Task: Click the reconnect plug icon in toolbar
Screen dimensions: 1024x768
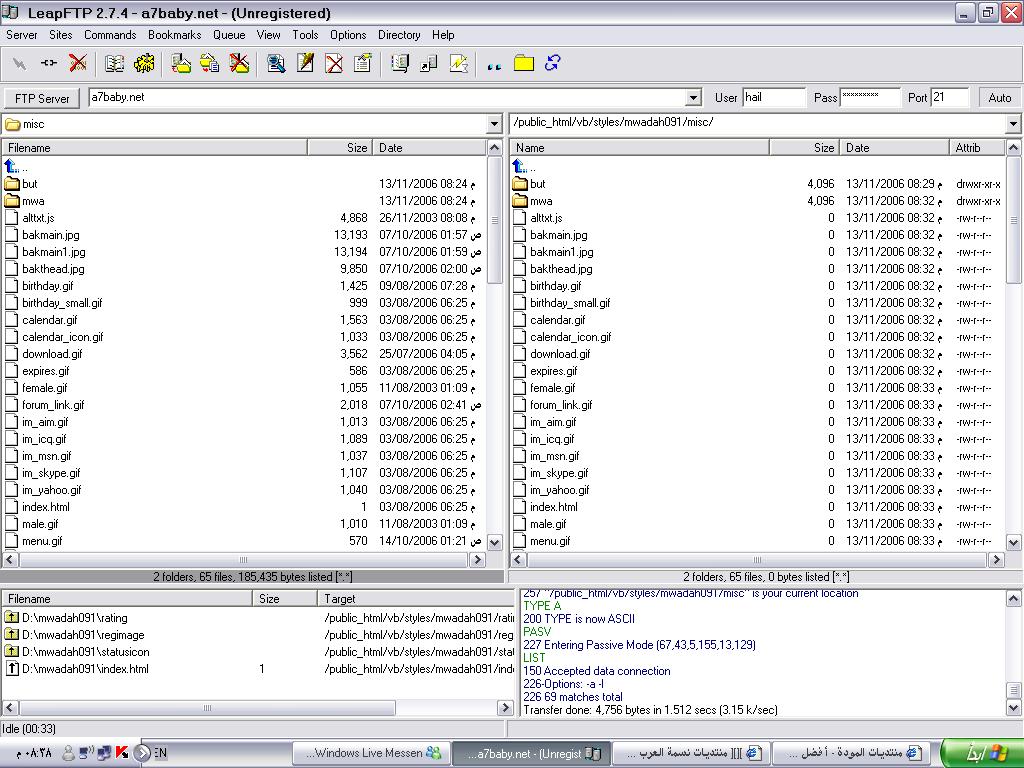Action: pyautogui.click(x=48, y=63)
